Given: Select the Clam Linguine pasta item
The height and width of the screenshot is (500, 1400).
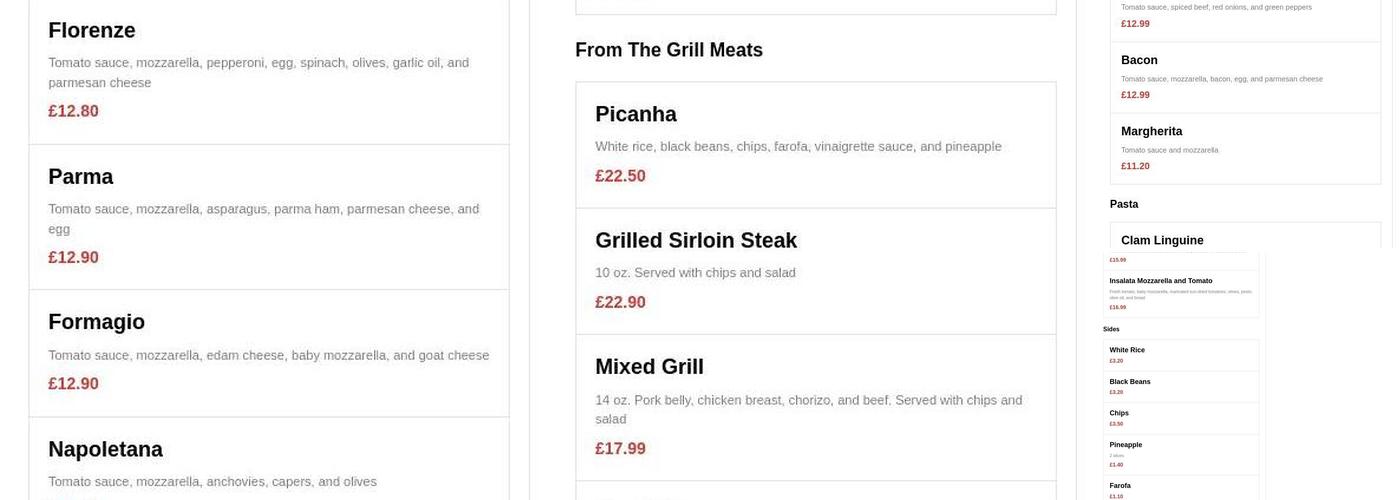Looking at the screenshot, I should tap(1162, 240).
